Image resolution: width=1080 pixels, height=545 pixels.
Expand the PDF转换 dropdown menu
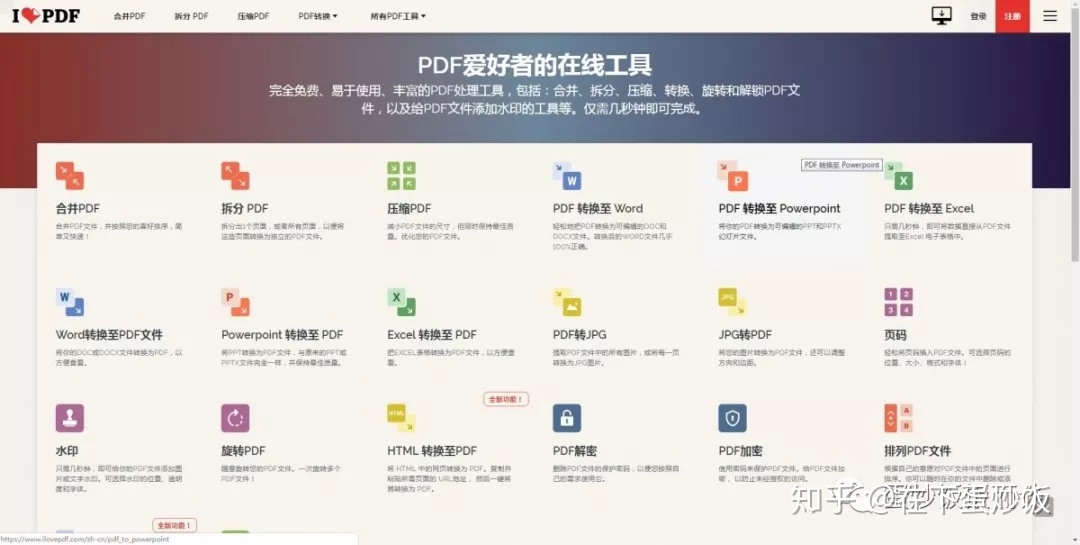point(318,16)
